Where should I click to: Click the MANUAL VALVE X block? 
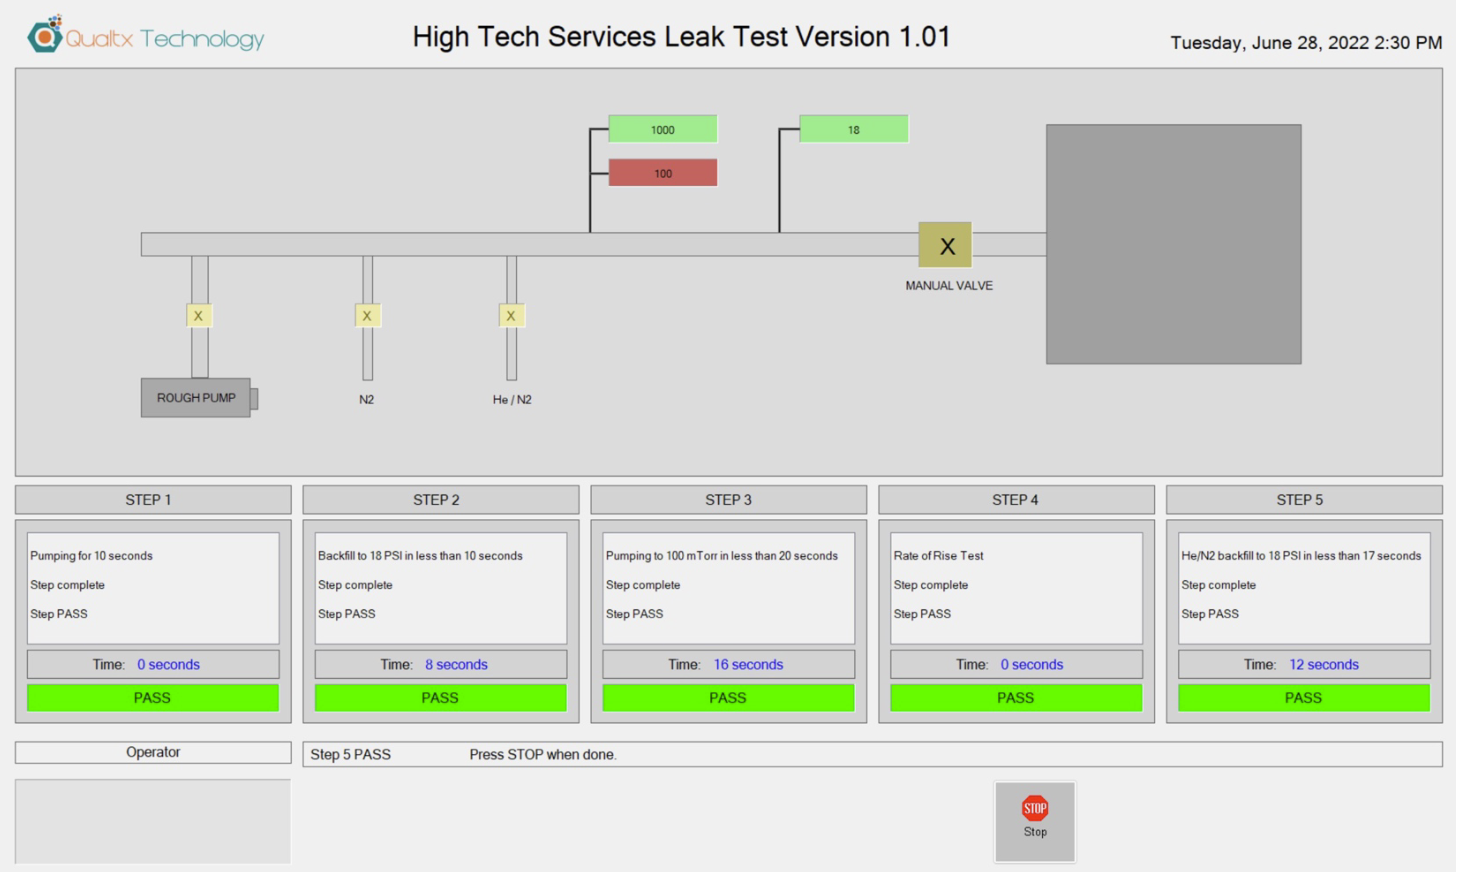pos(945,245)
